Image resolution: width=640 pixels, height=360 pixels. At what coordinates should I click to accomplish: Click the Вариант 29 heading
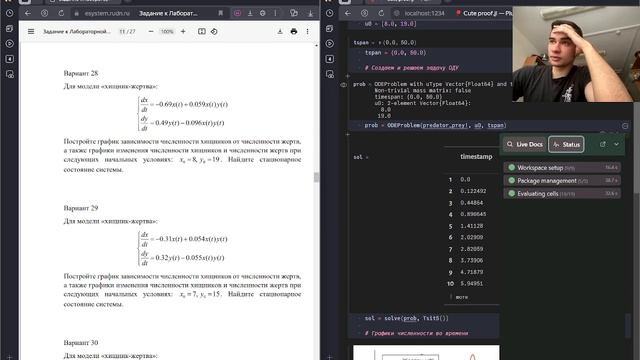click(81, 208)
